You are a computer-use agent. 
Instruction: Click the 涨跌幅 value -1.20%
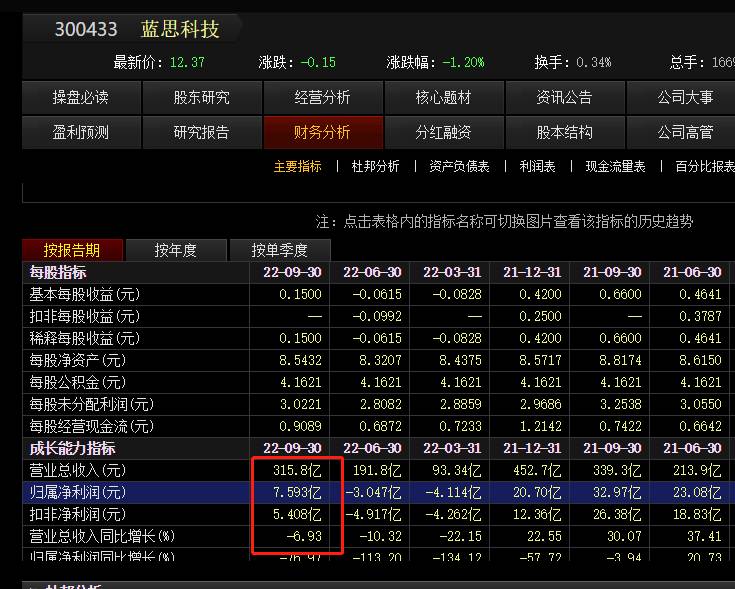[x=464, y=62]
